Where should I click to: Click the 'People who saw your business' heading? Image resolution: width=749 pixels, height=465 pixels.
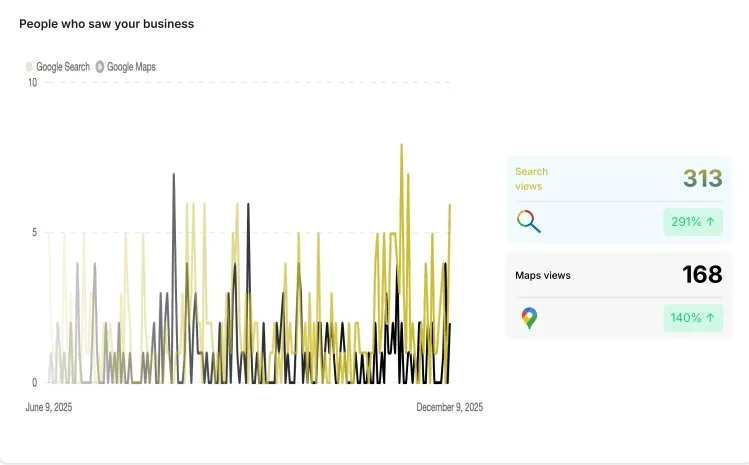[x=107, y=24]
